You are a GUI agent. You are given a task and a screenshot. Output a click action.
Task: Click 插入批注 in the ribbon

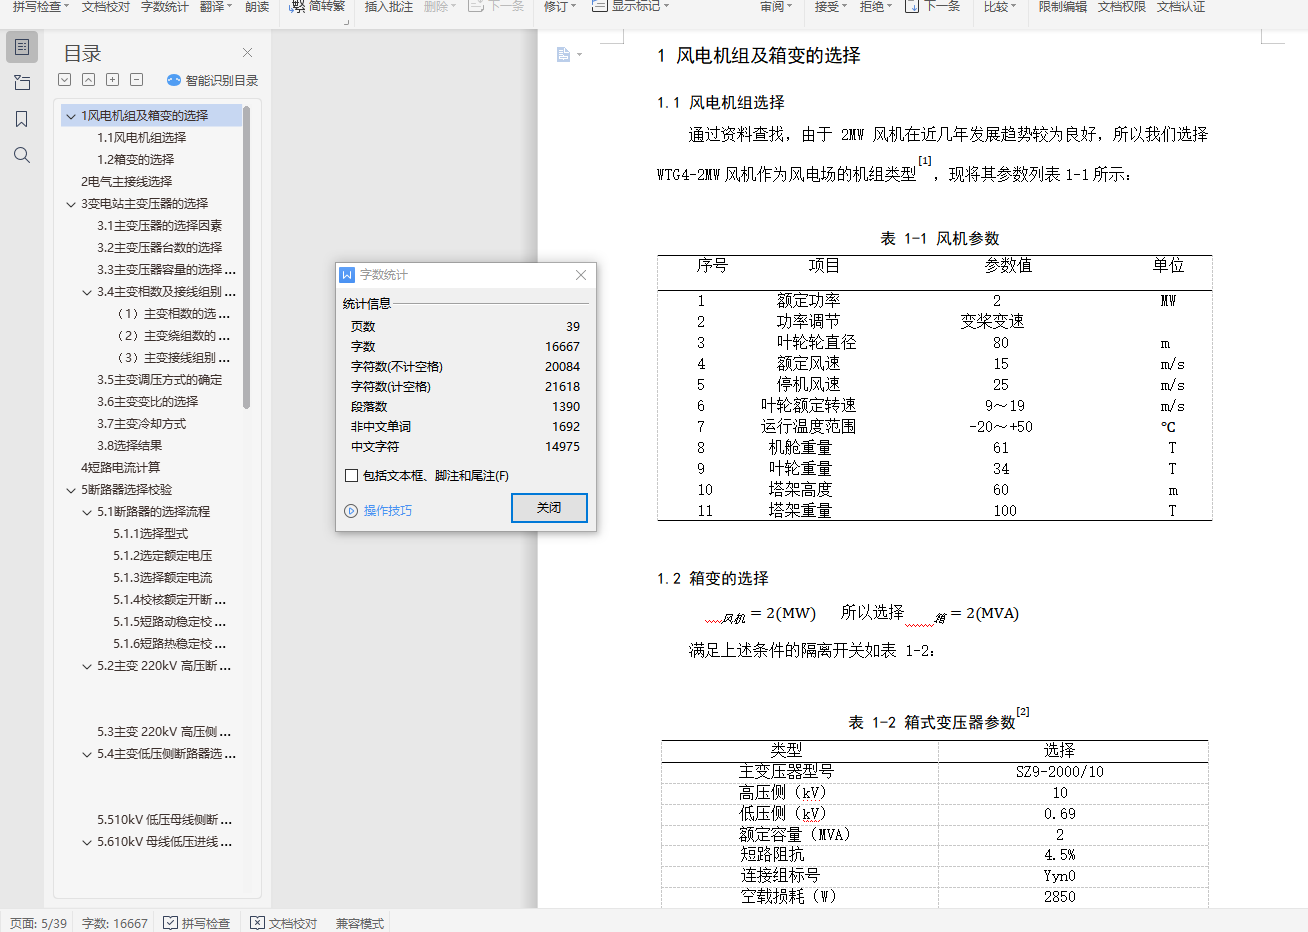click(x=389, y=7)
